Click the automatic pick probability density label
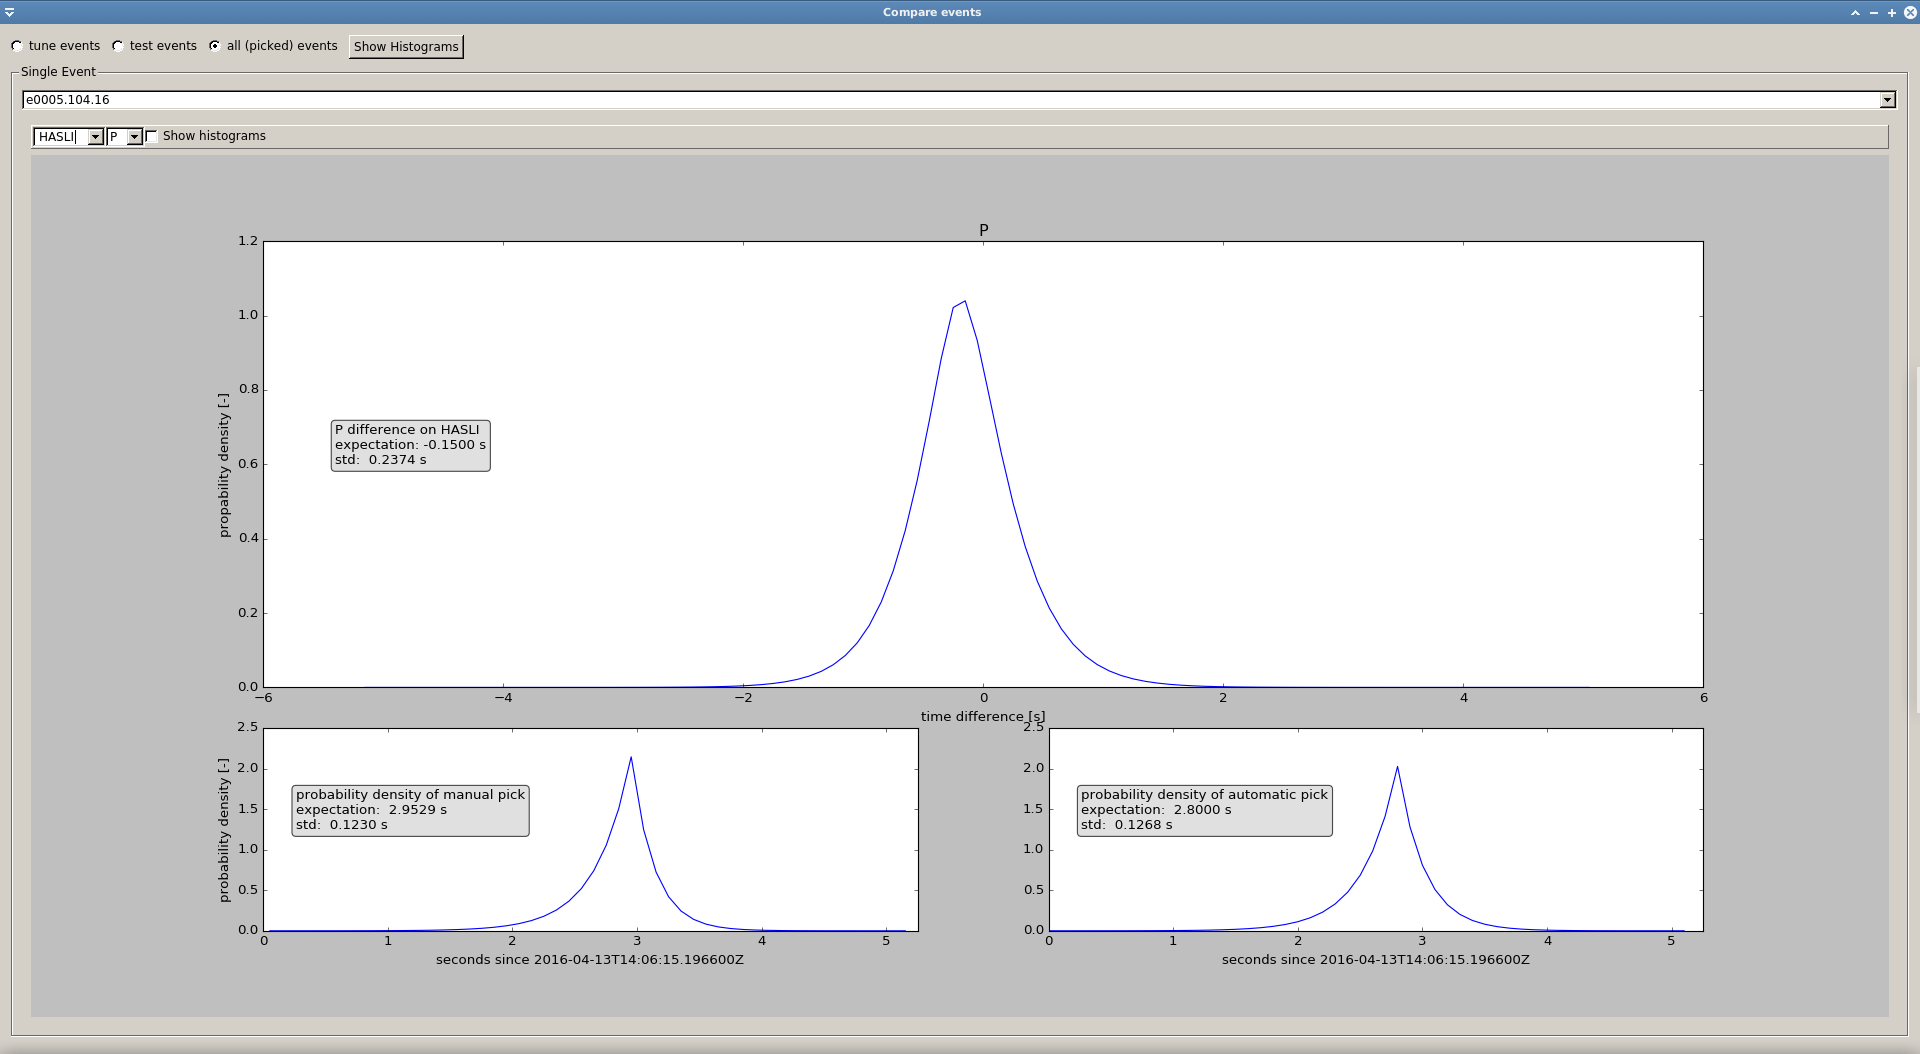1920x1054 pixels. (x=1204, y=810)
